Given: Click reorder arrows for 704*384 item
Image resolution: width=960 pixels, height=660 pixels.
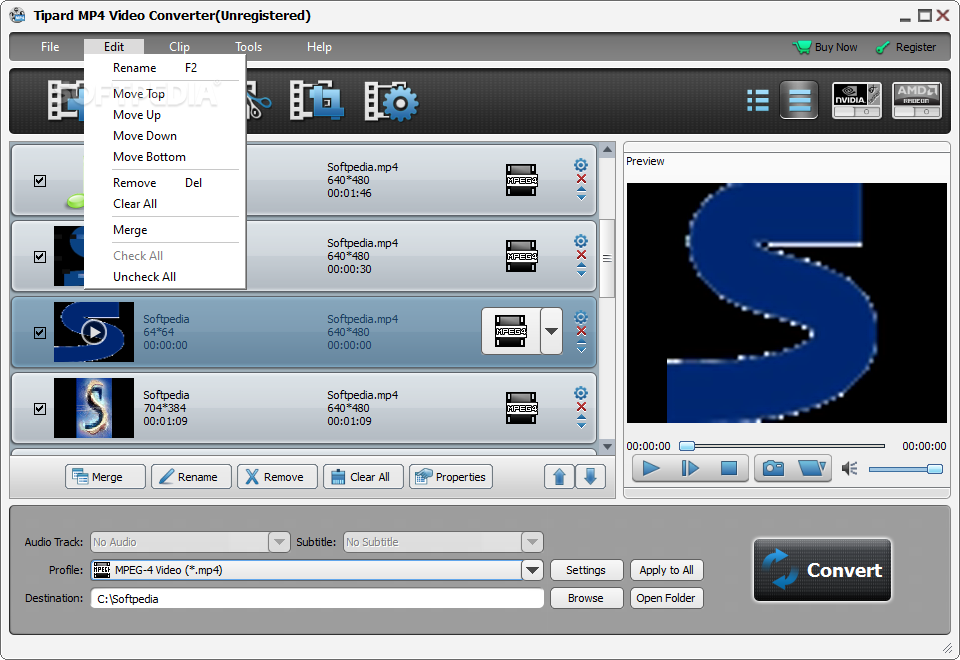Looking at the screenshot, I should tap(581, 421).
